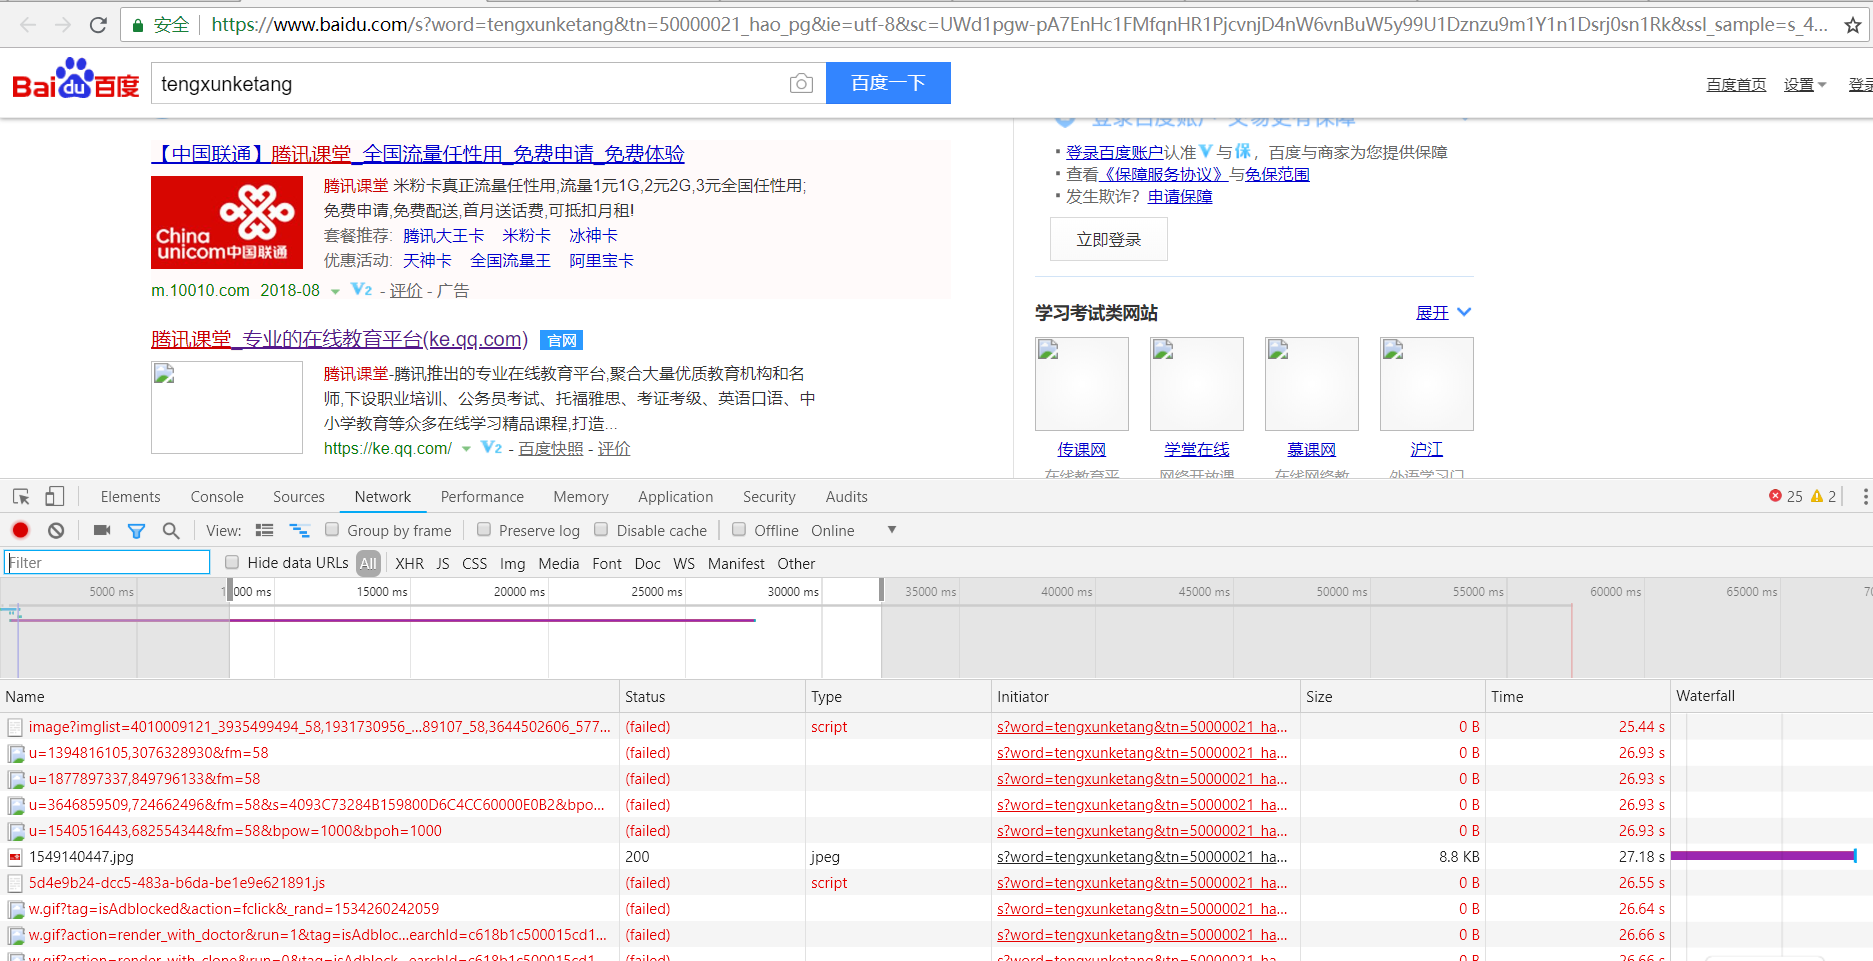Open the Security tab
The height and width of the screenshot is (961, 1873).
(x=769, y=497)
